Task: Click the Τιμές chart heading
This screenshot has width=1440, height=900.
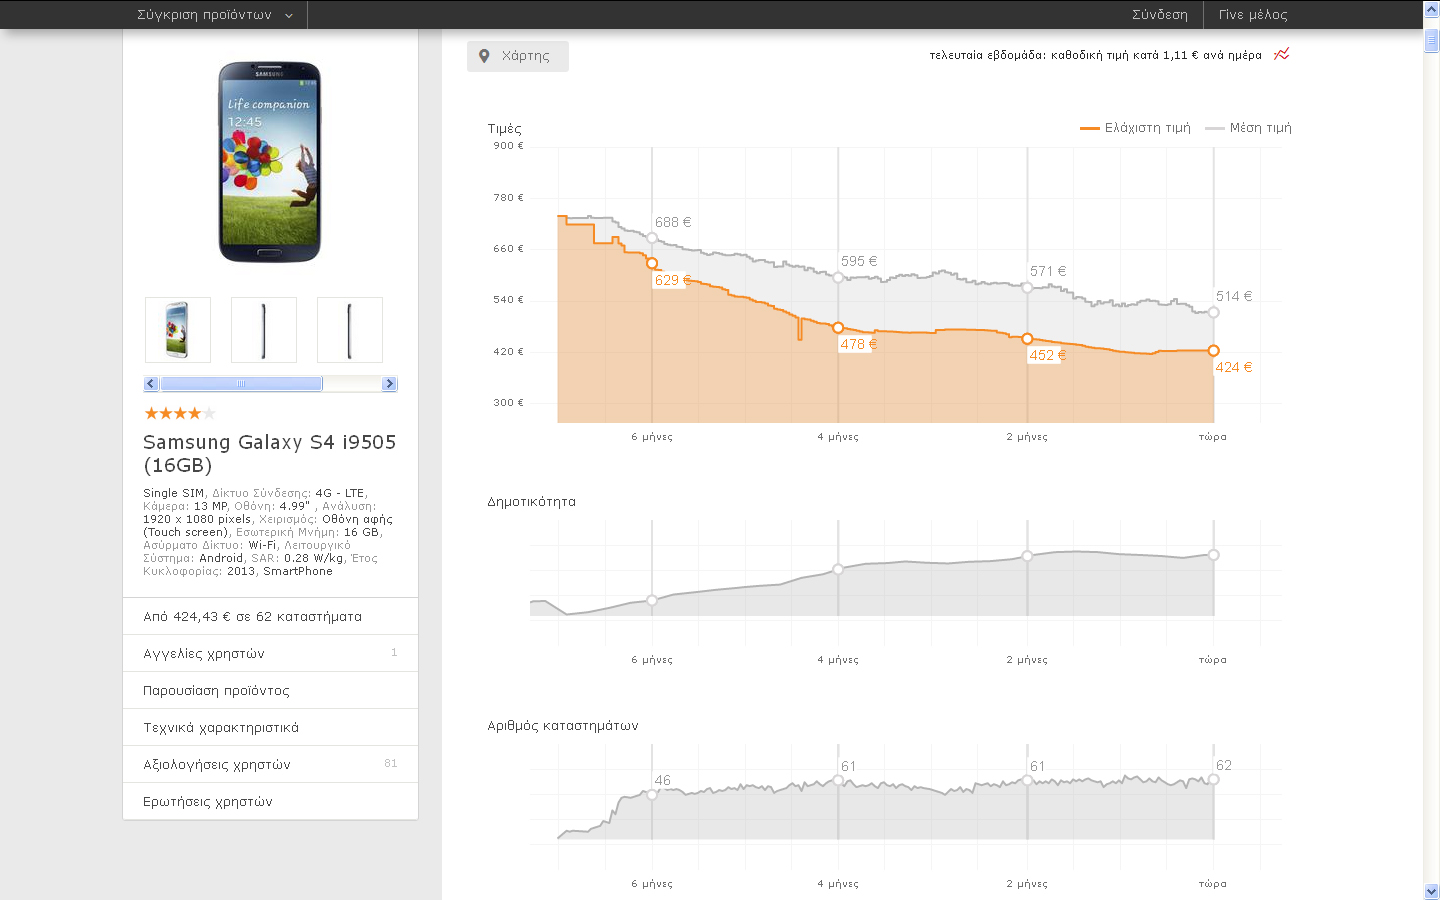Action: [x=505, y=129]
